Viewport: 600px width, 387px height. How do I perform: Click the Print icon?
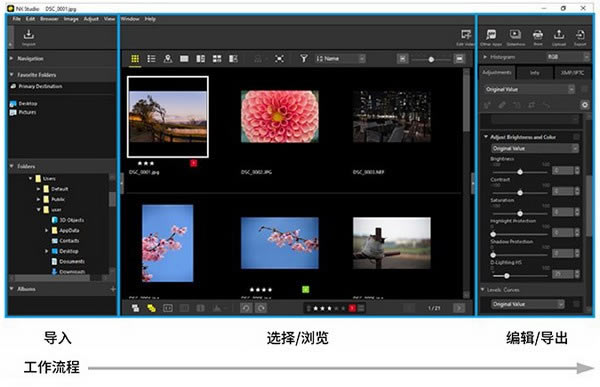click(x=538, y=35)
